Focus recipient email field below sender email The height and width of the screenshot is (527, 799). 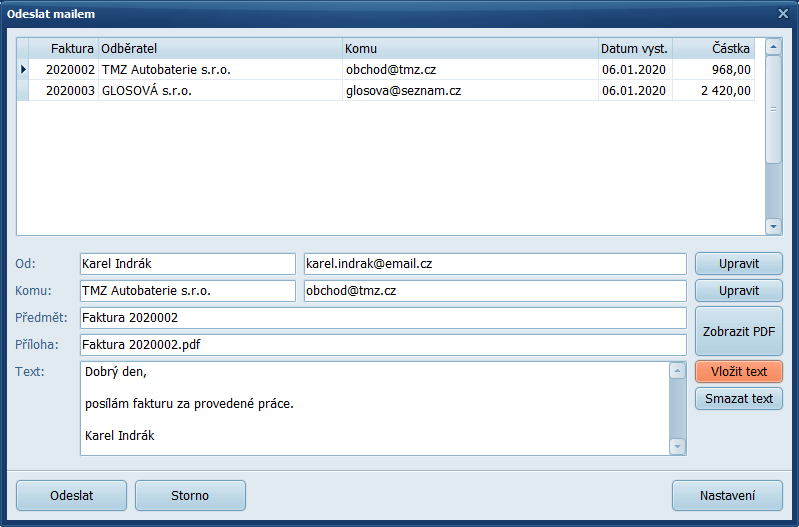(495, 291)
